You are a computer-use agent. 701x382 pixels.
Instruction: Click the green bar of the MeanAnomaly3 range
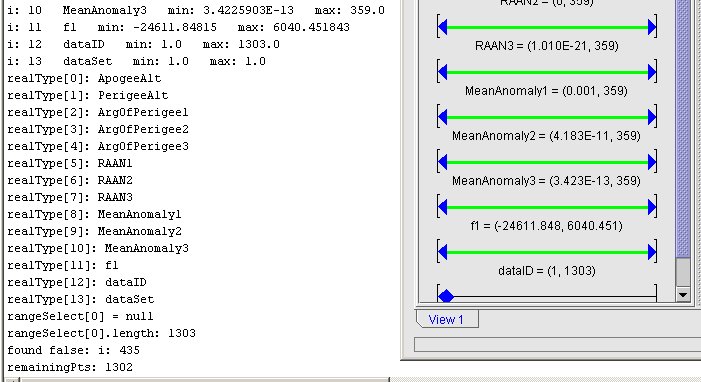point(547,162)
